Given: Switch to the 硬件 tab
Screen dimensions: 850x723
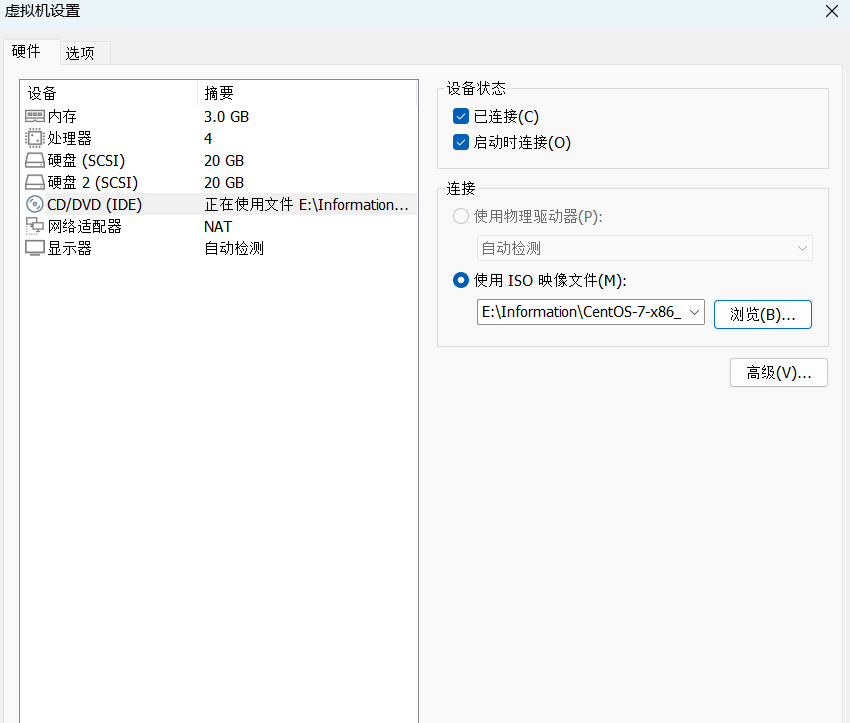Looking at the screenshot, I should (27, 52).
